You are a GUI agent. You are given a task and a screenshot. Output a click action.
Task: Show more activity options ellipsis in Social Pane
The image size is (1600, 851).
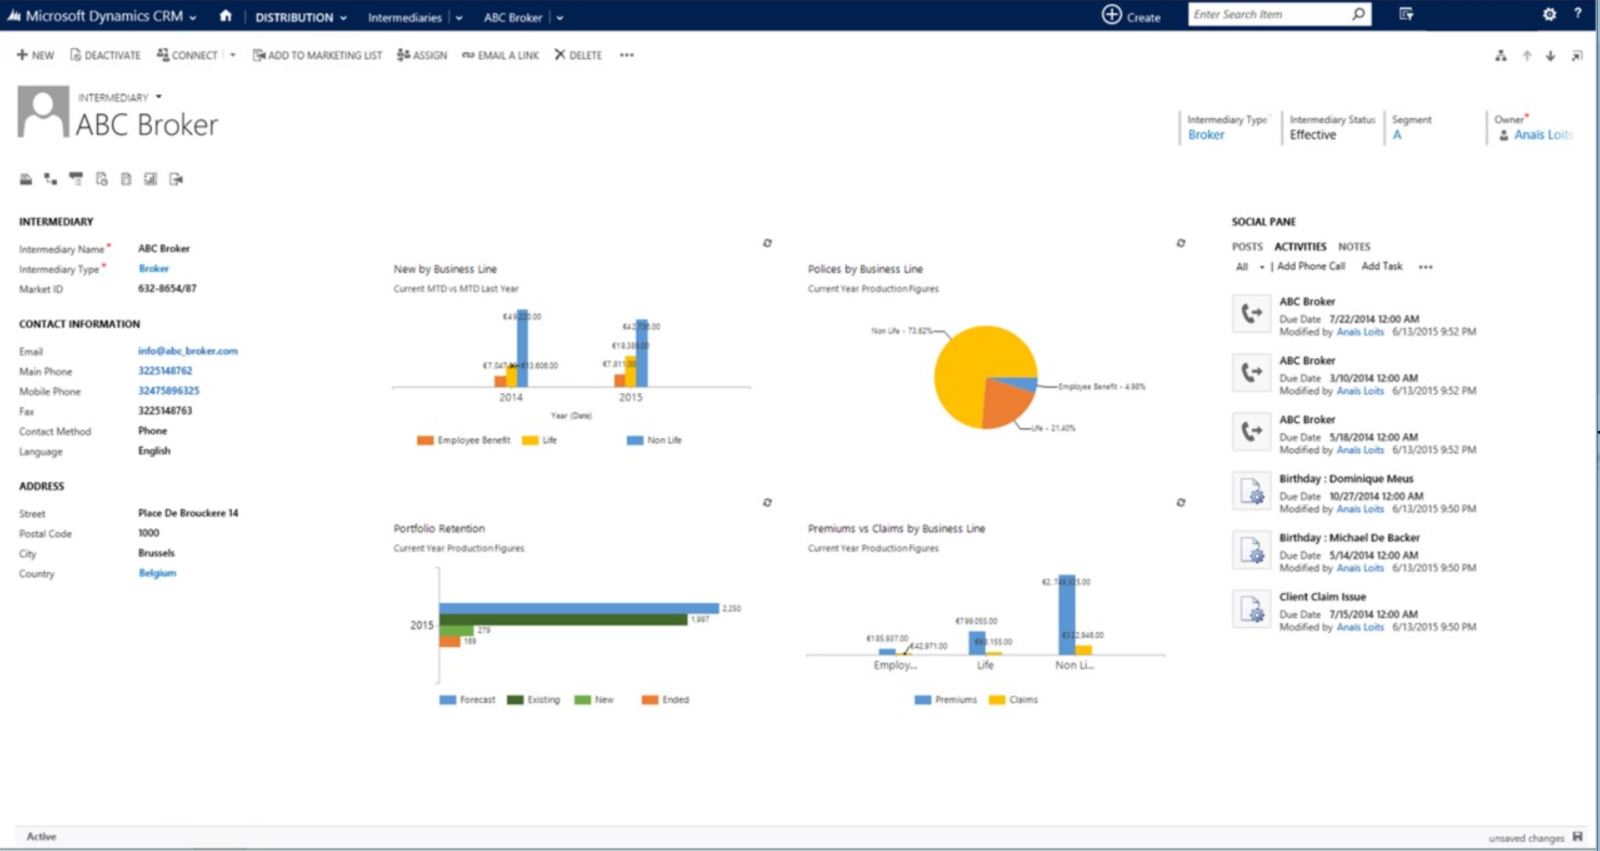tap(1425, 267)
